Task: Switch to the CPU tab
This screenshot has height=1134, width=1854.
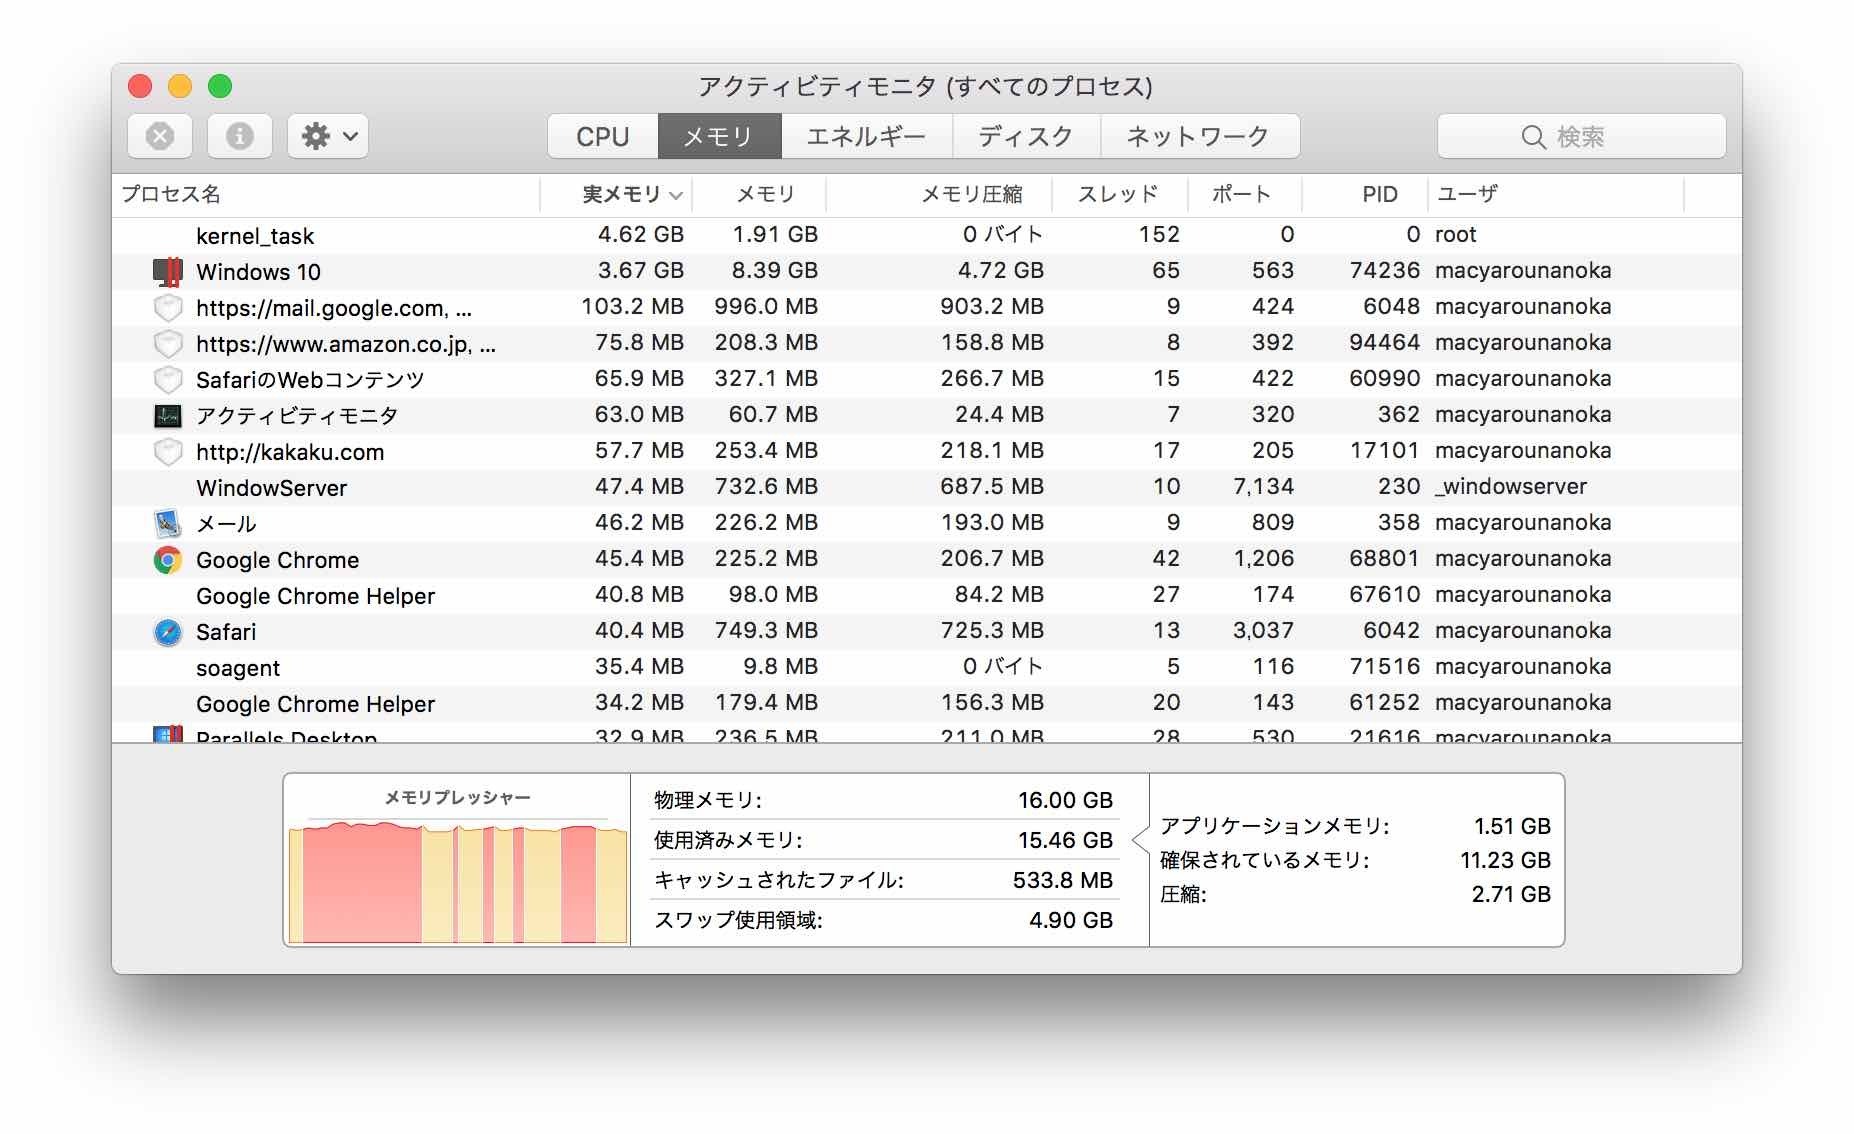Action: tap(603, 136)
